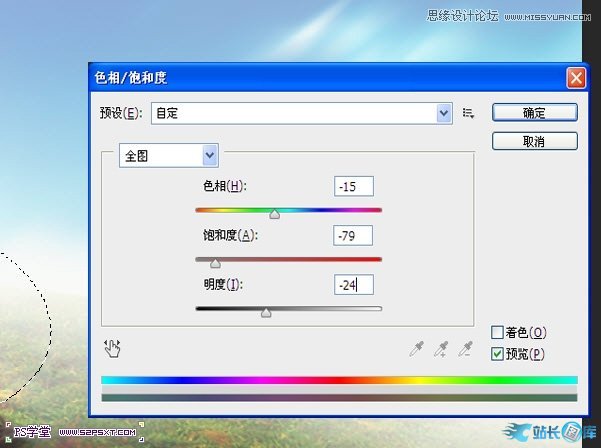The height and width of the screenshot is (448, 601).
Task: Close the 色相/饱和度 dialog with X
Action: pyautogui.click(x=575, y=78)
